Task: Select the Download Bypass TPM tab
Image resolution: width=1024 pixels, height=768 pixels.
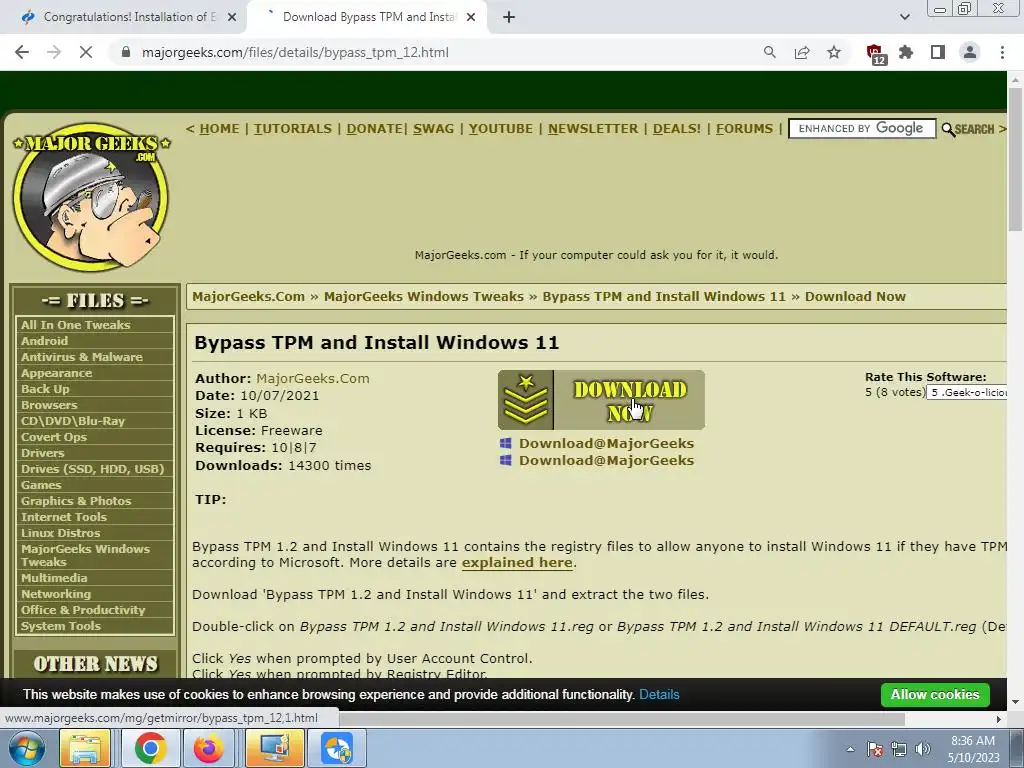Action: tap(366, 17)
